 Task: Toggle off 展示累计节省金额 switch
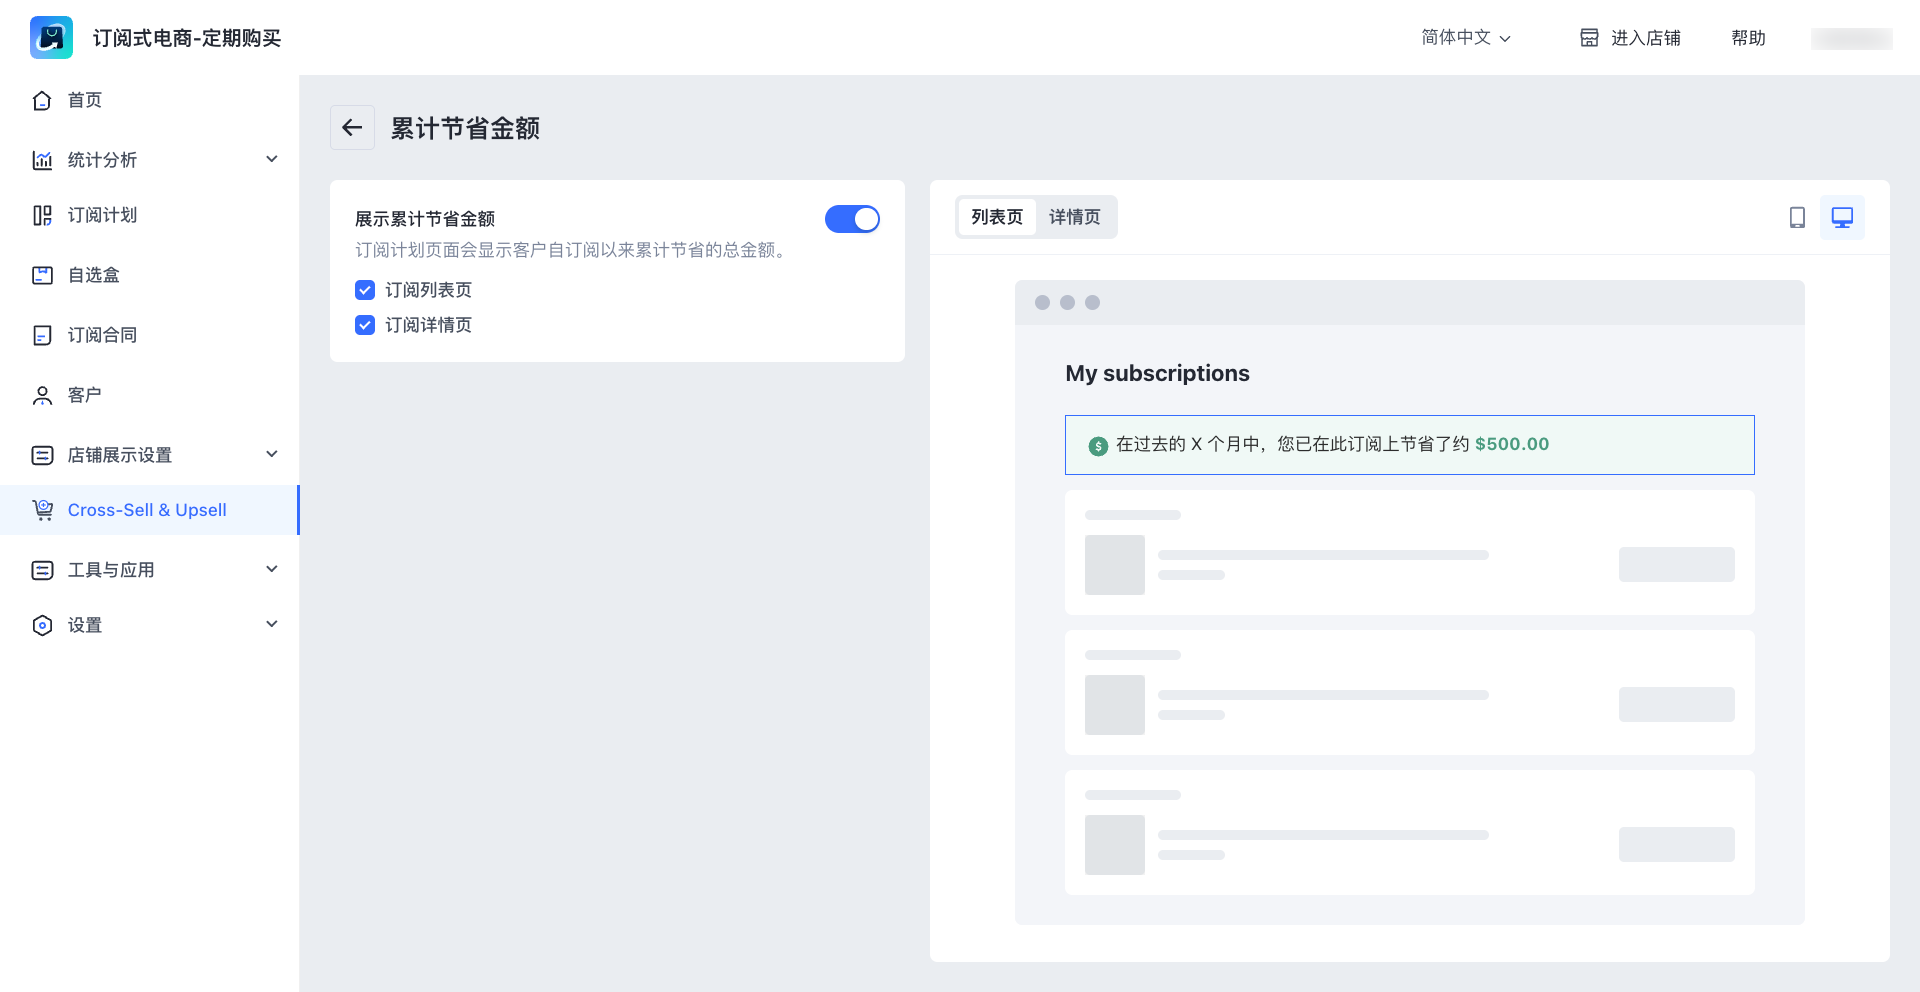pyautogui.click(x=852, y=219)
